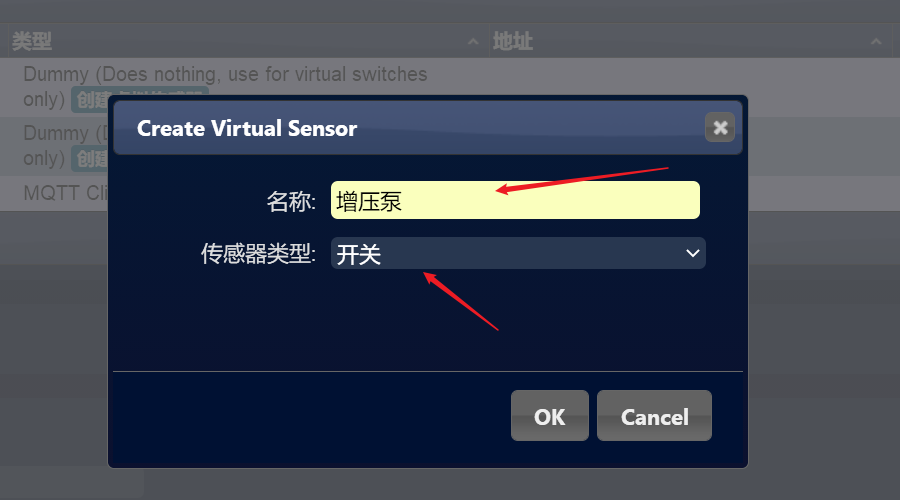Viewport: 900px width, 500px height.
Task: Open the 传感器类型 dropdown showing 开关
Action: pyautogui.click(x=518, y=253)
